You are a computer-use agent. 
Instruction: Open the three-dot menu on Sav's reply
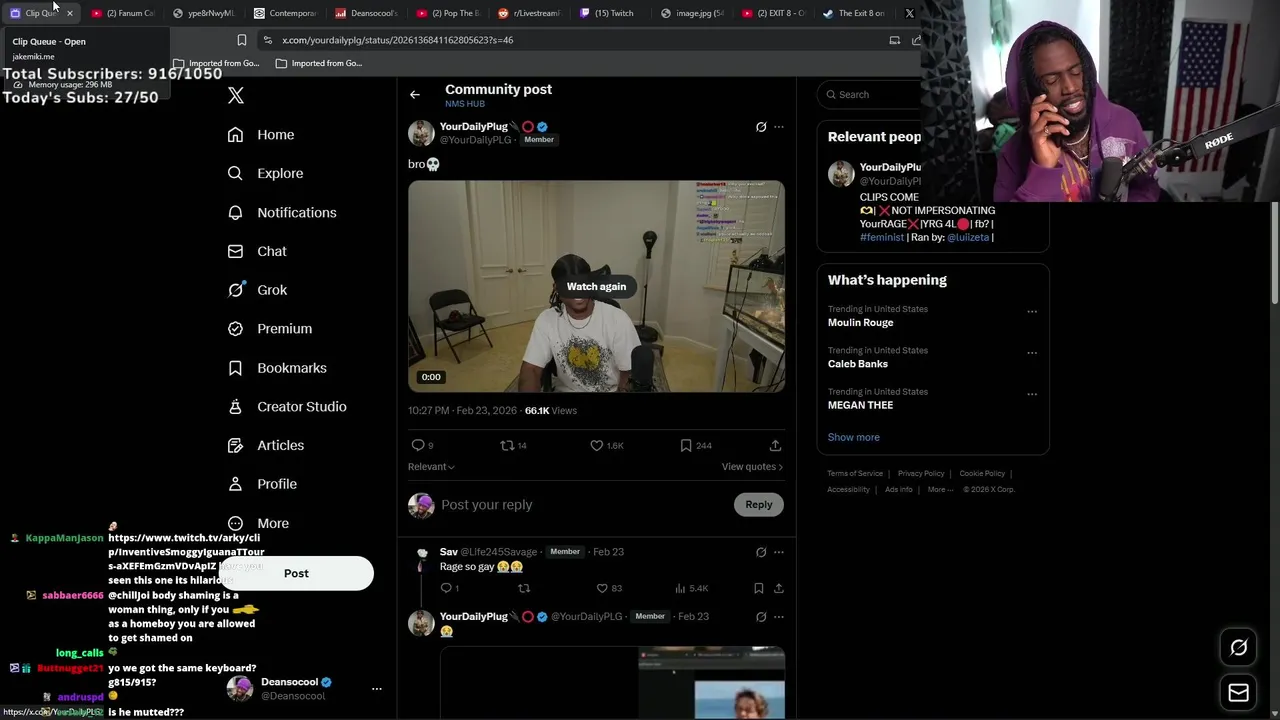tap(779, 552)
